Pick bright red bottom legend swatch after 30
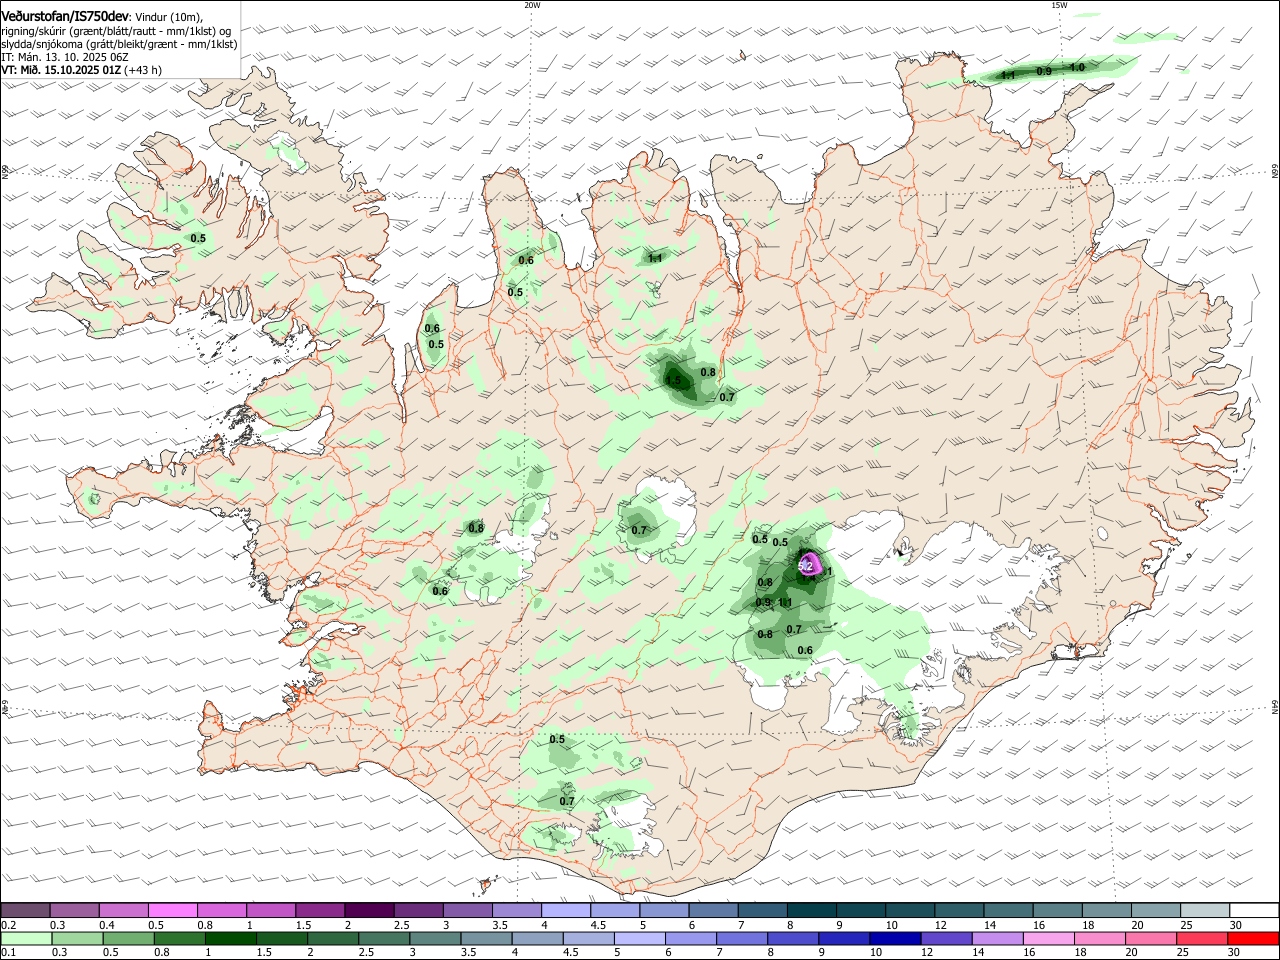 (x=1251, y=938)
